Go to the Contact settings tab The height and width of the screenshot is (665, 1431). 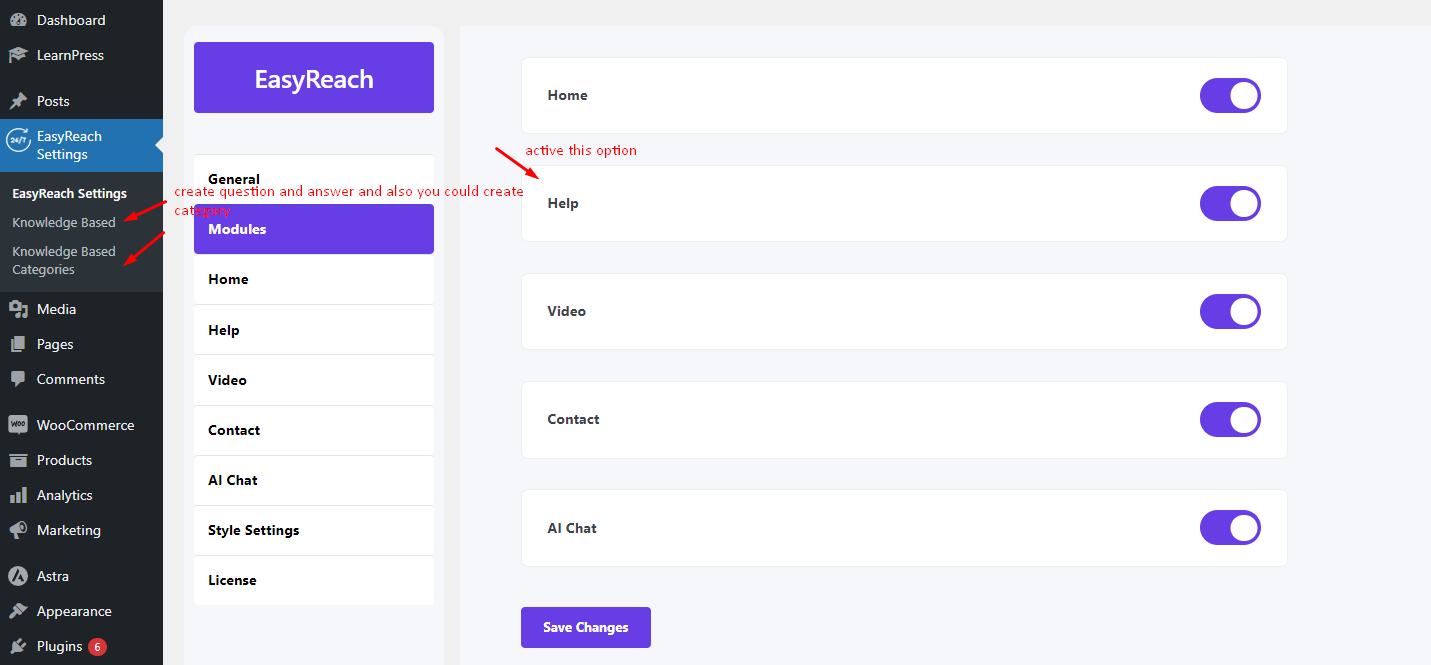pos(314,430)
